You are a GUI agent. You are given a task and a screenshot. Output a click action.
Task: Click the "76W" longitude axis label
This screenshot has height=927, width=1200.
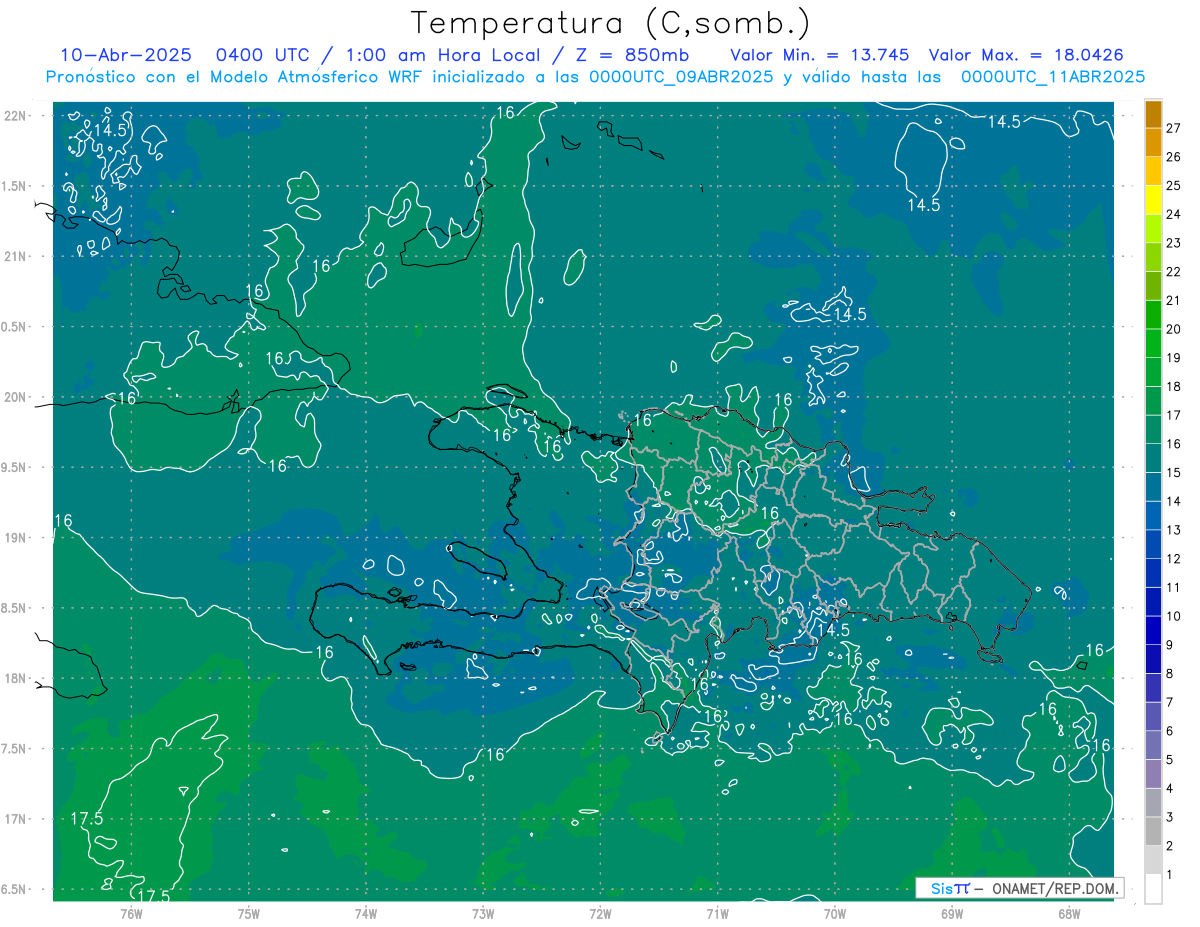(131, 914)
